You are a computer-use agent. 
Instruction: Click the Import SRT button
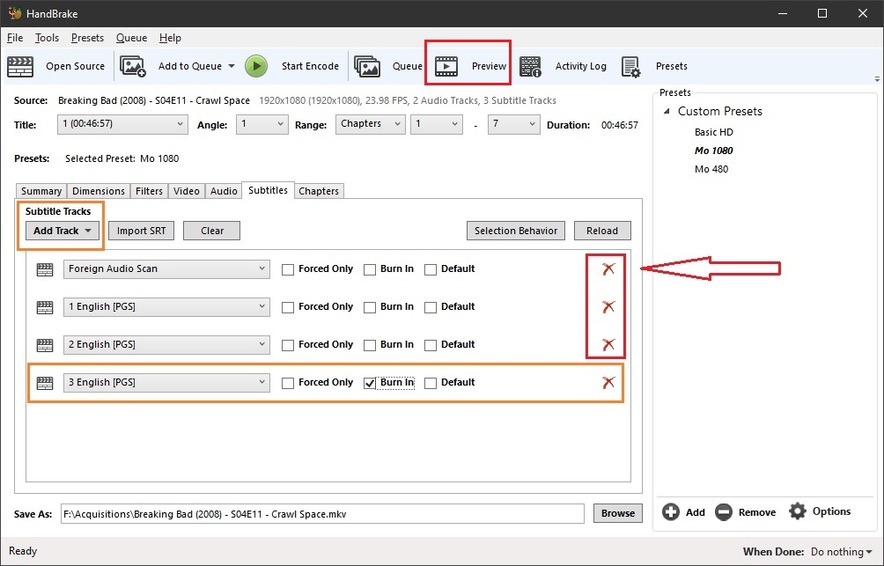141,231
